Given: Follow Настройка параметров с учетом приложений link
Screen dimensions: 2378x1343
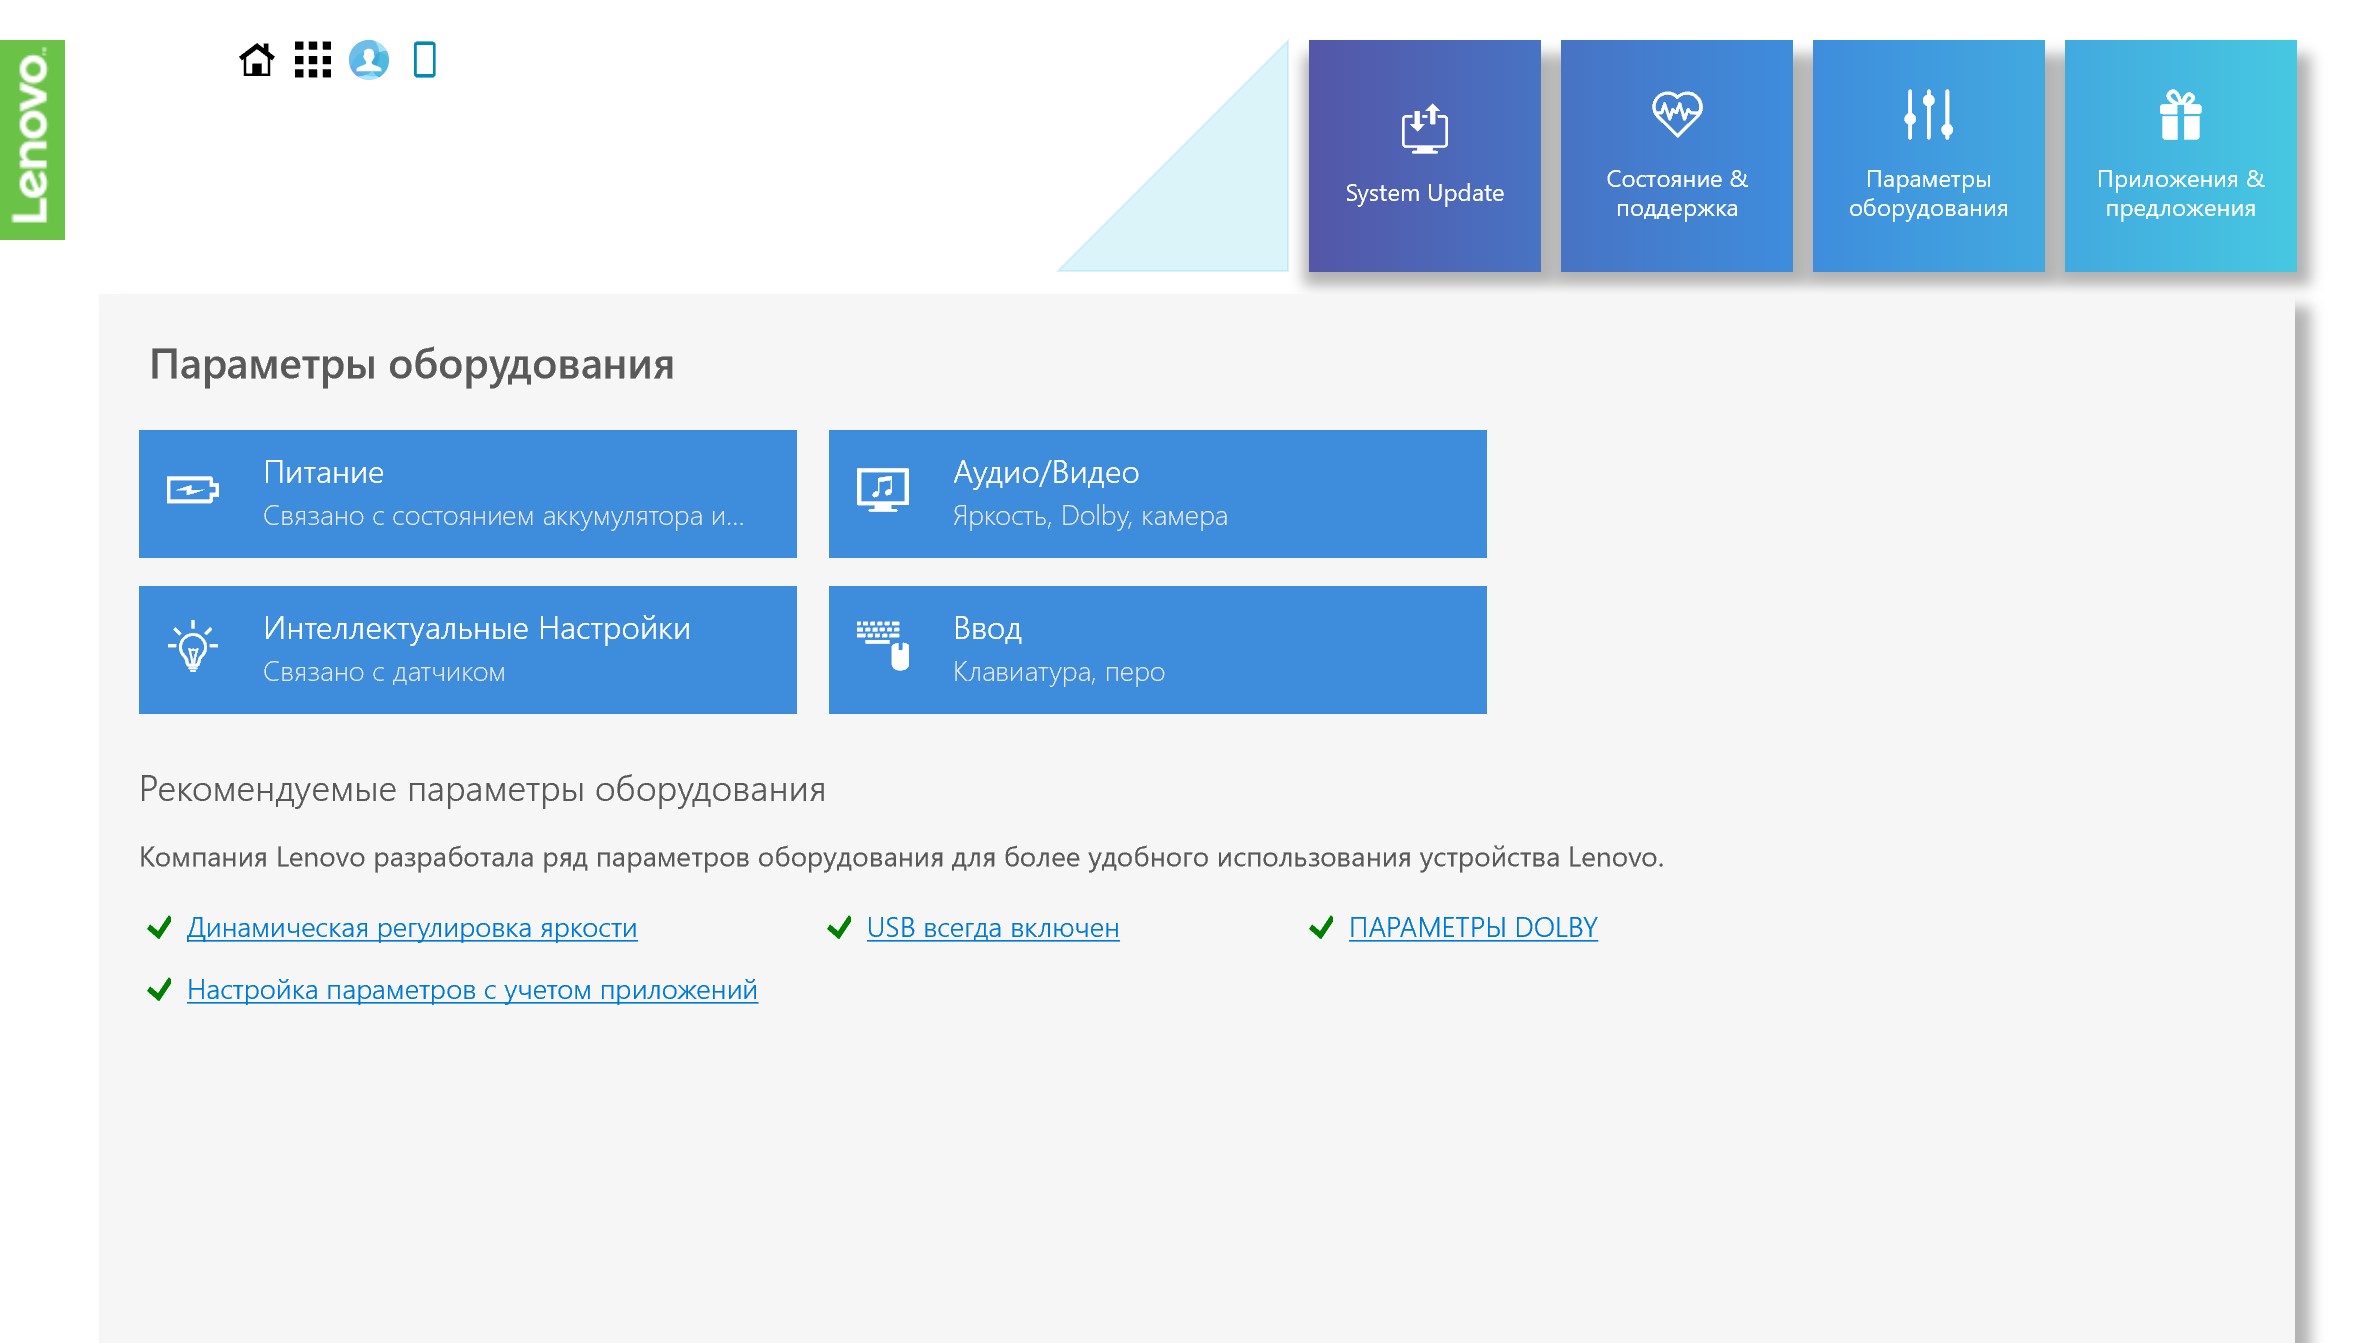Looking at the screenshot, I should click(472, 990).
